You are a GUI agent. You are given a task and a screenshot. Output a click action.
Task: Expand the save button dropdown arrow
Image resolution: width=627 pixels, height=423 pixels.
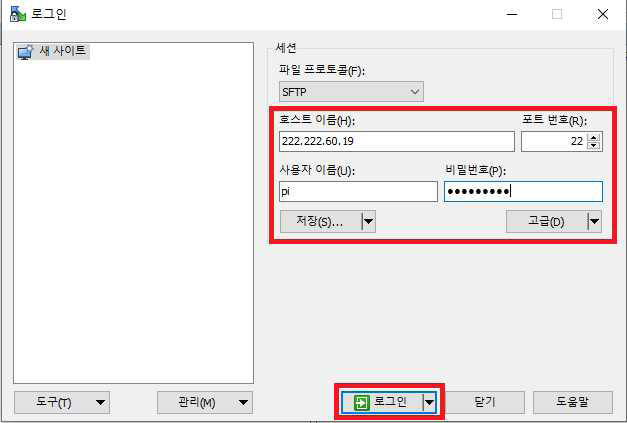pyautogui.click(x=369, y=221)
